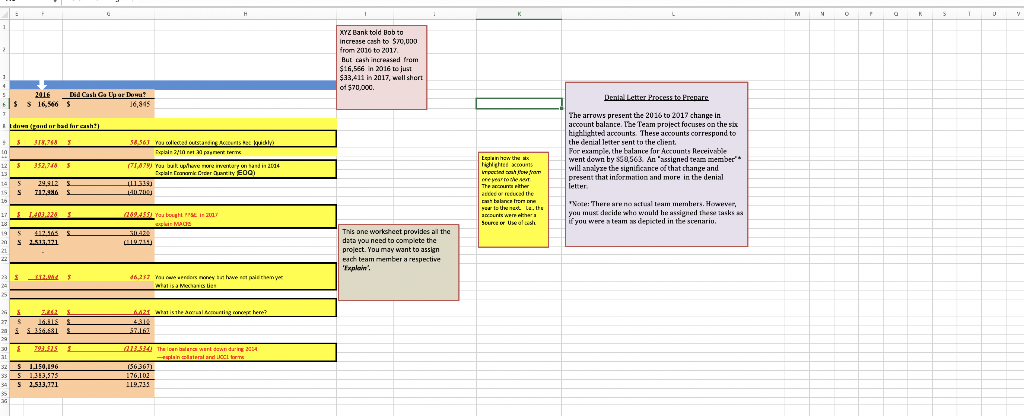
Task: Click the cell with value 412,565
Action: pyautogui.click(x=47, y=232)
